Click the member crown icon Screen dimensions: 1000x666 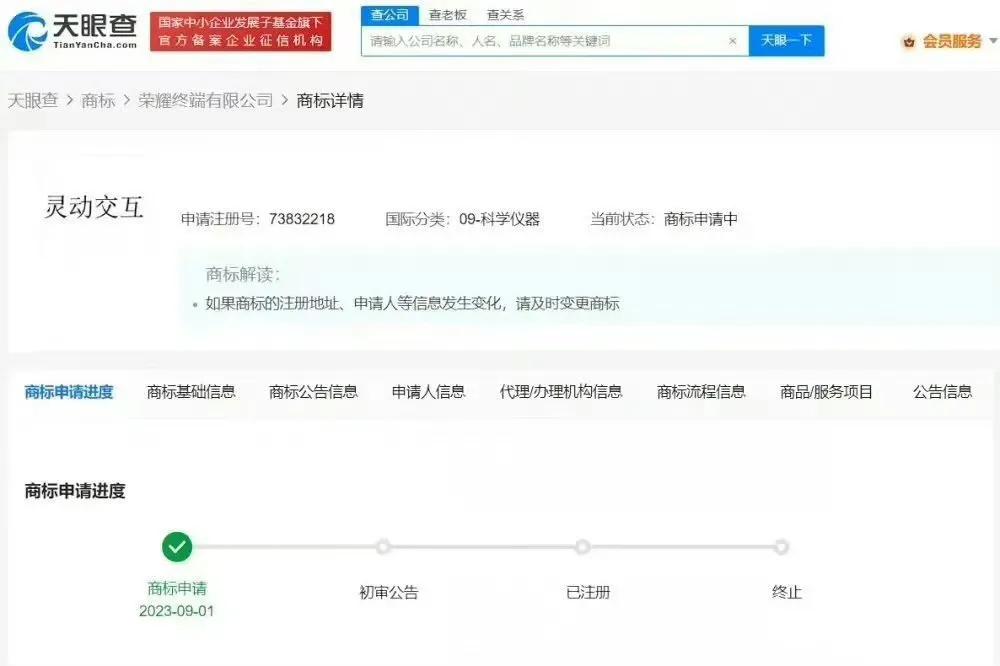pyautogui.click(x=909, y=42)
